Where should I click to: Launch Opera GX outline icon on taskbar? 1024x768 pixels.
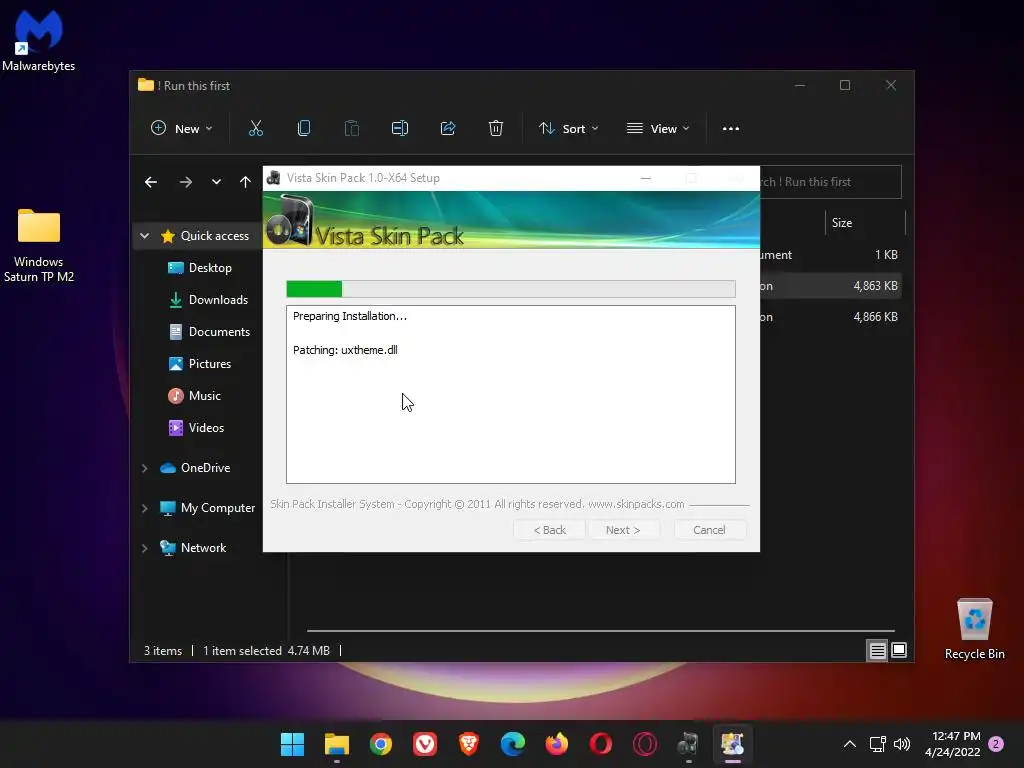click(x=645, y=744)
